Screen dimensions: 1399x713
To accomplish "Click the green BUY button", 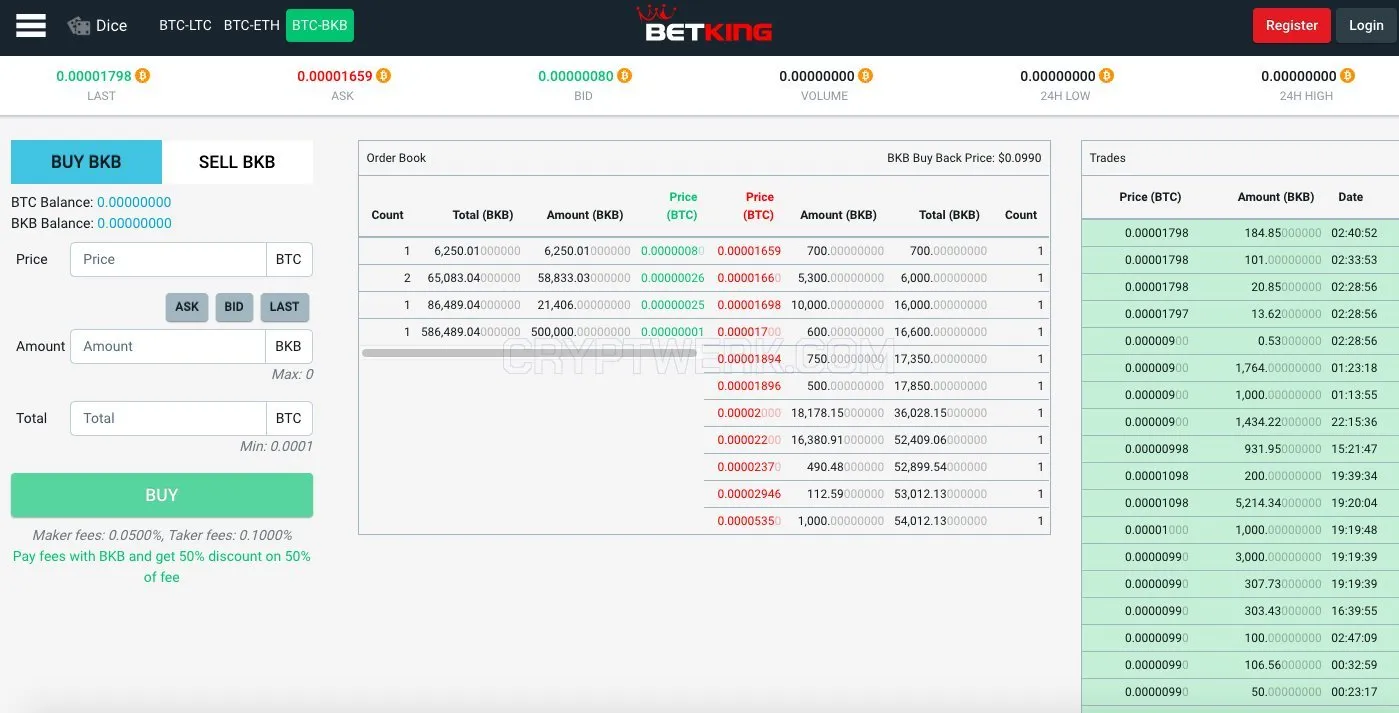I will (x=162, y=495).
